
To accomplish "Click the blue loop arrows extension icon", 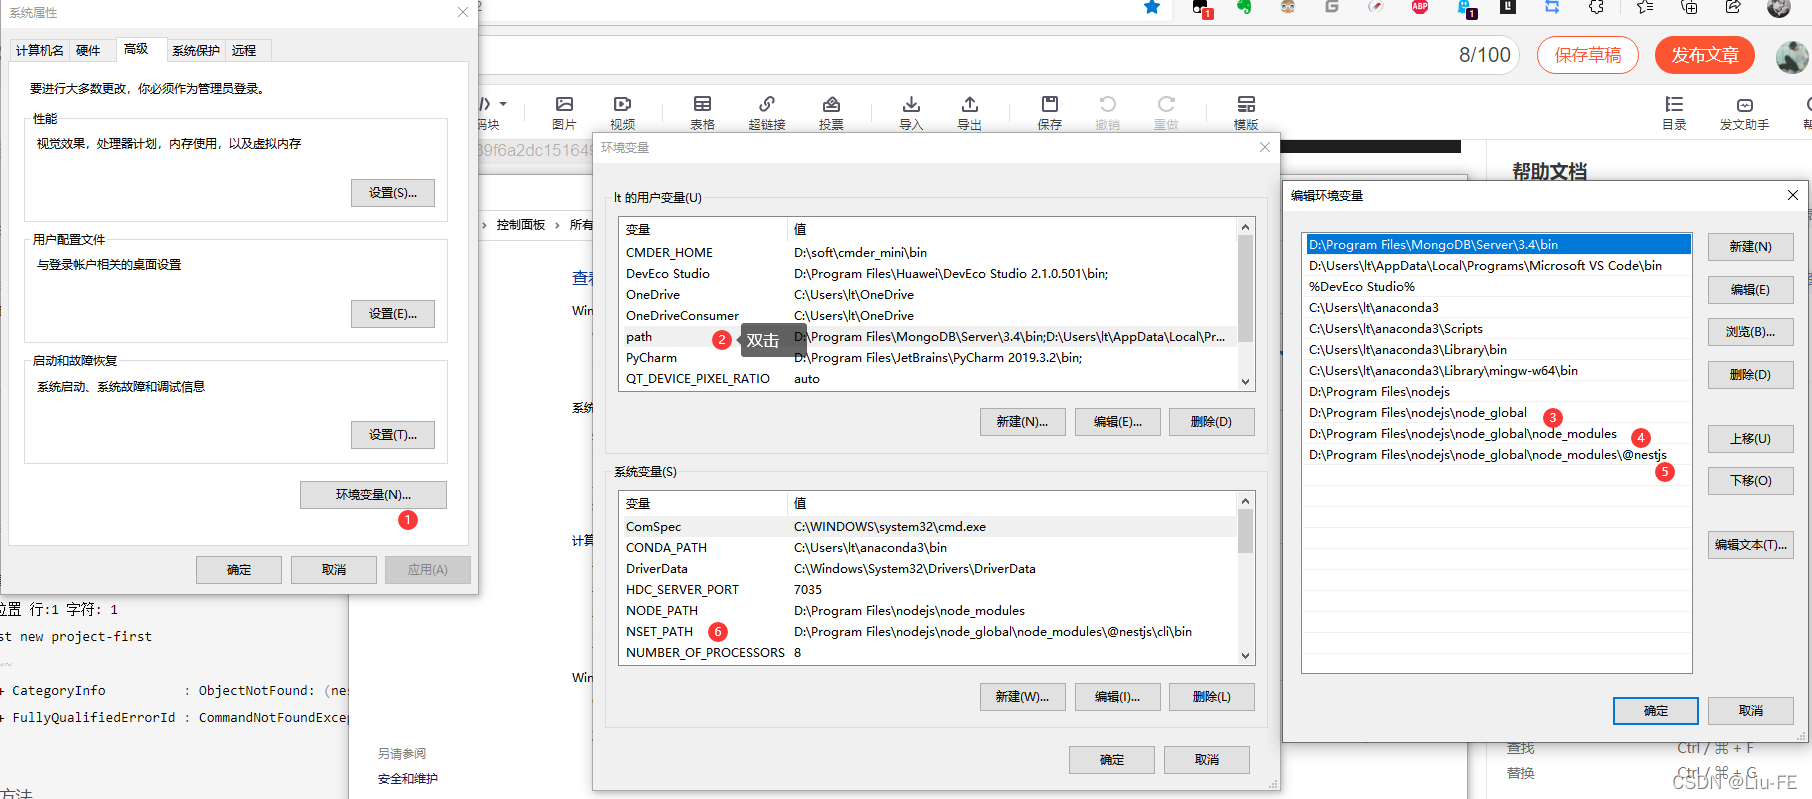I will click(x=1552, y=7).
